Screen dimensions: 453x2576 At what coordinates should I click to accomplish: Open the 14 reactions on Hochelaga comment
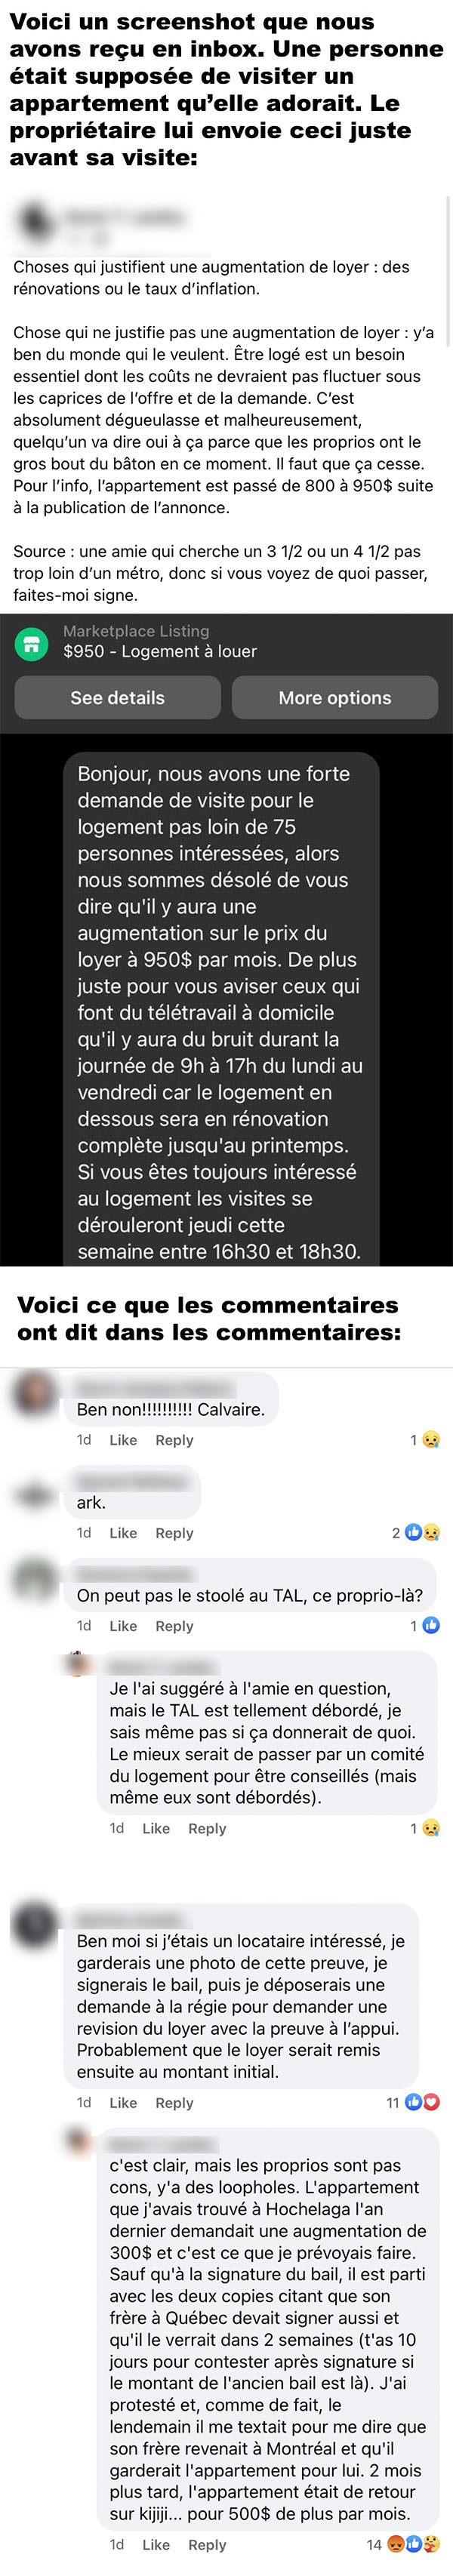[x=403, y=2545]
